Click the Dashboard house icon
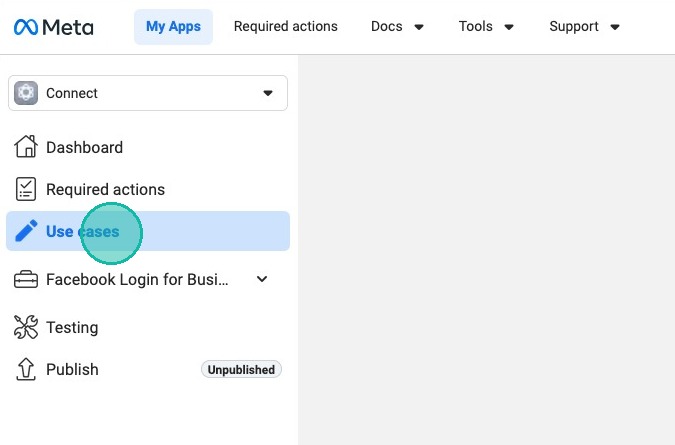Screen dimensions: 675x445 [x=26, y=147]
